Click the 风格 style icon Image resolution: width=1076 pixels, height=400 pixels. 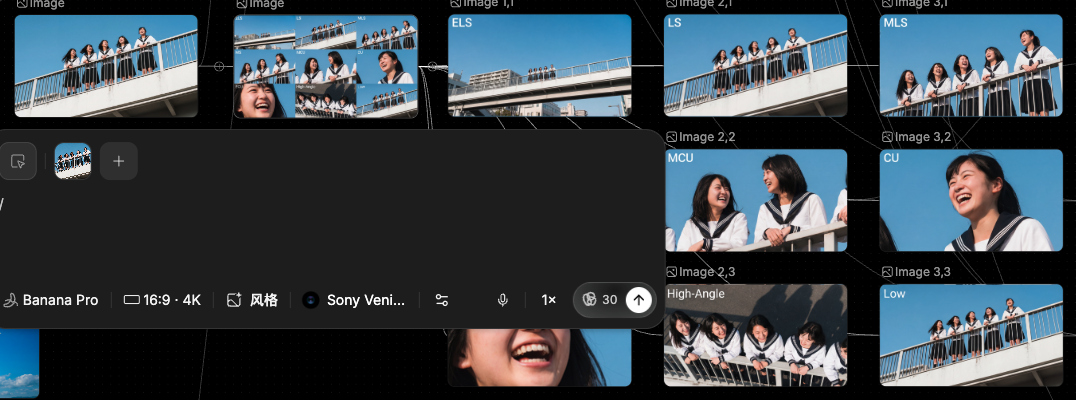[x=235, y=300]
